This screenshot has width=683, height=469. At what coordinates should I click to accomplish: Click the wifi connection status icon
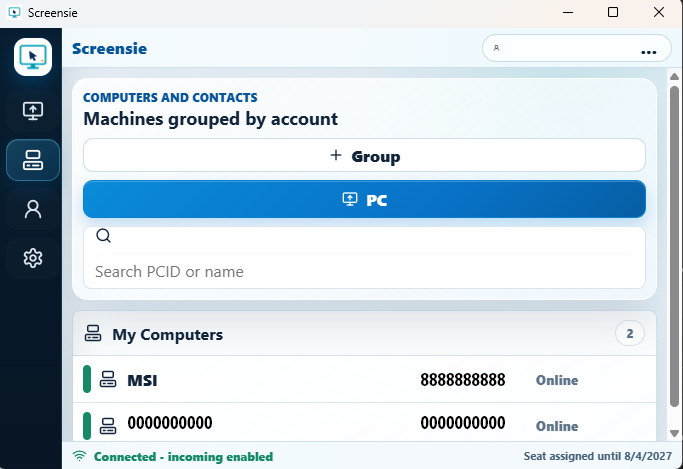click(x=79, y=456)
